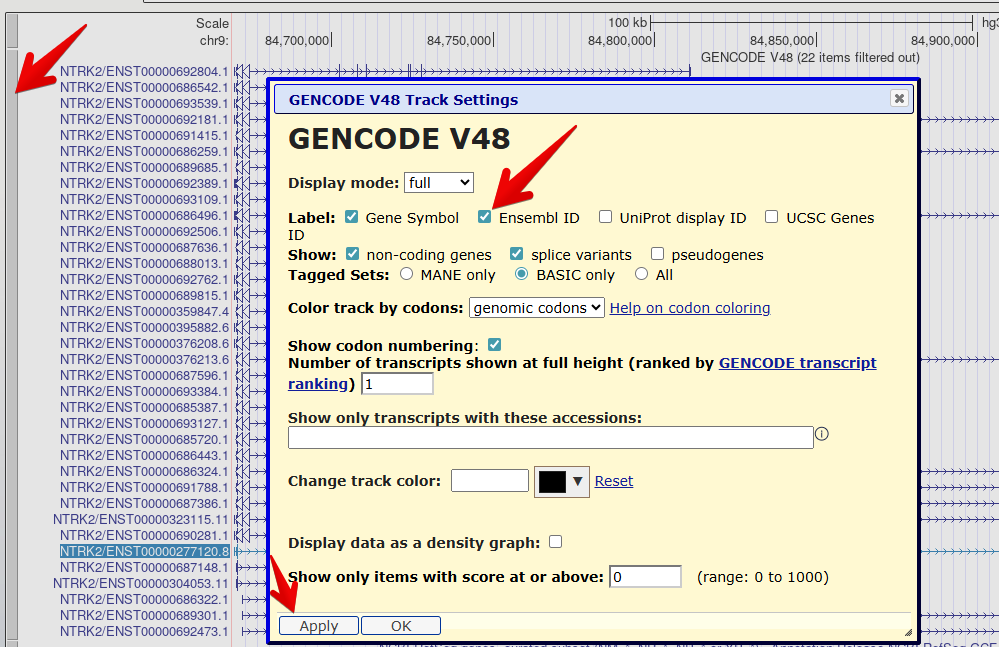Click the info icon beside accessions field
The width and height of the screenshot is (999, 647).
[x=822, y=434]
